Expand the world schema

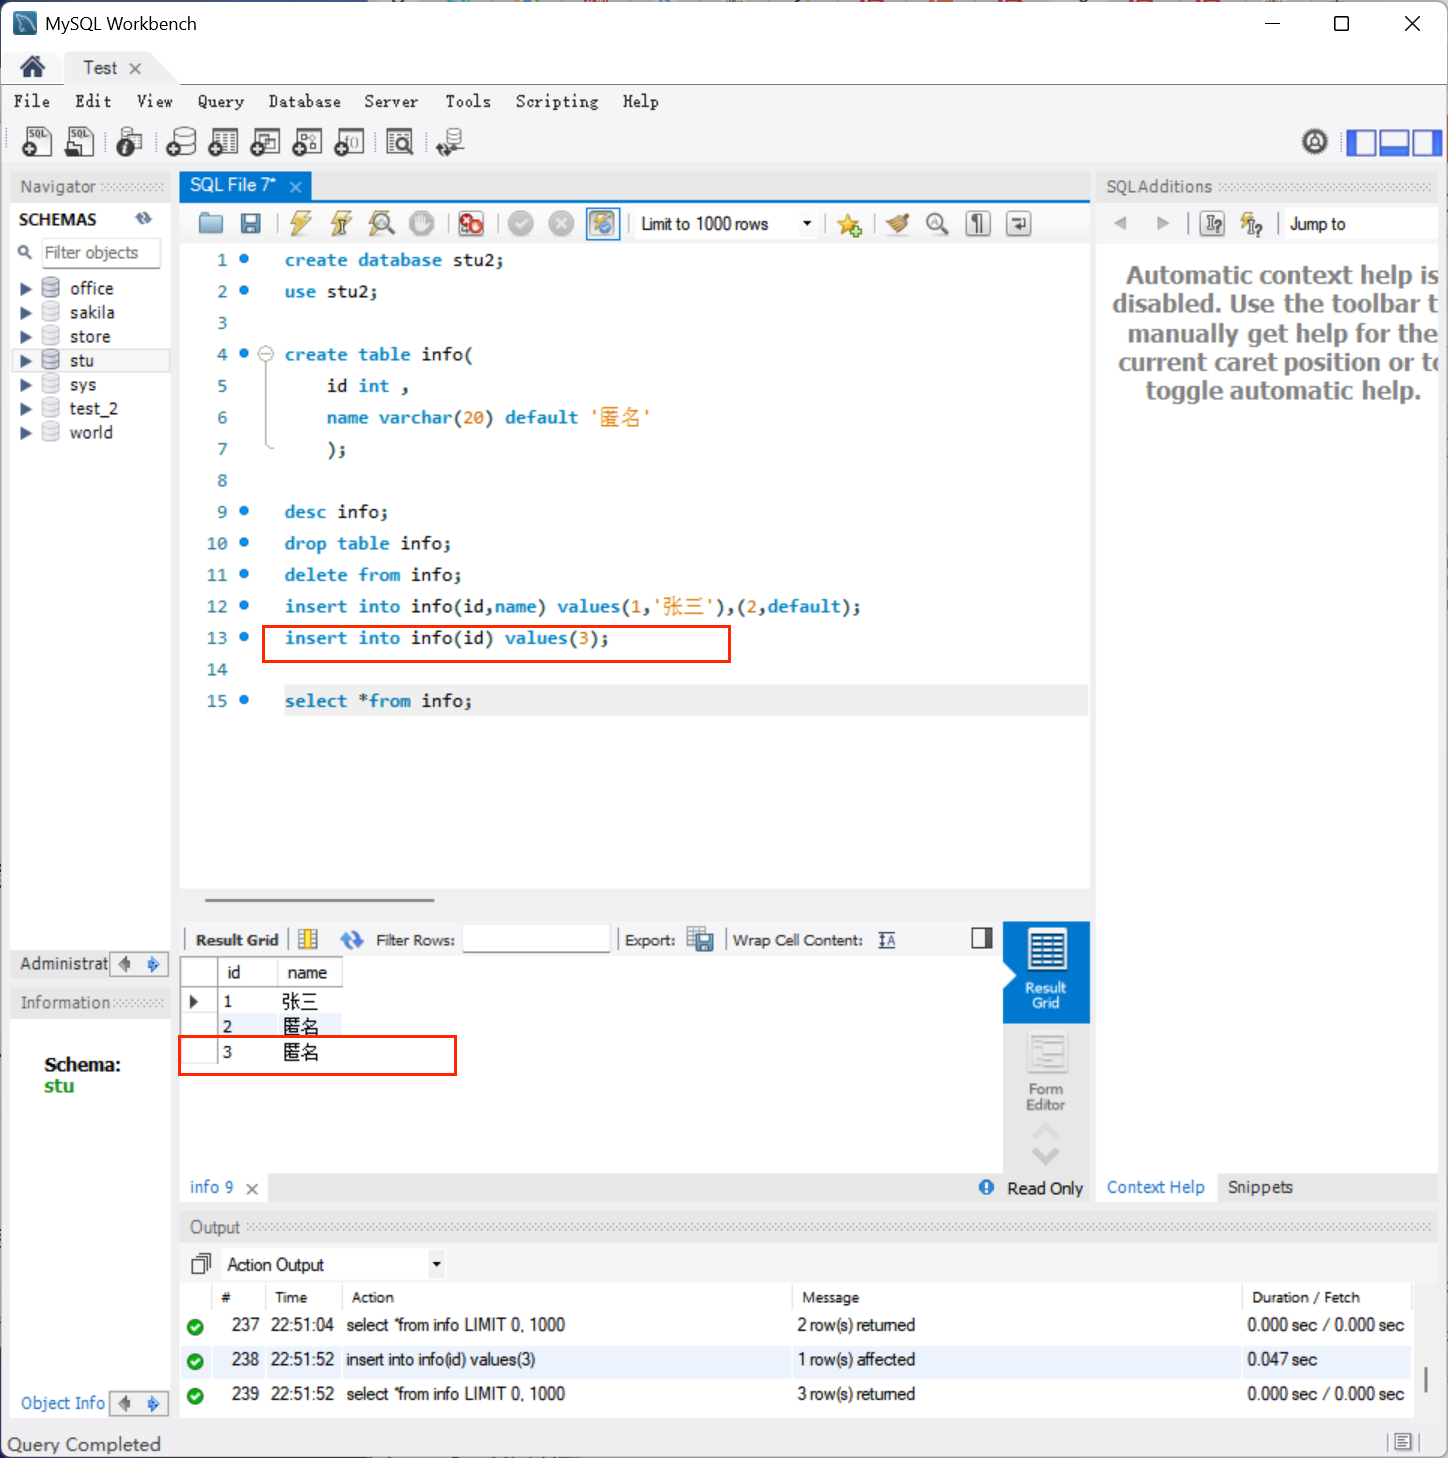26,433
